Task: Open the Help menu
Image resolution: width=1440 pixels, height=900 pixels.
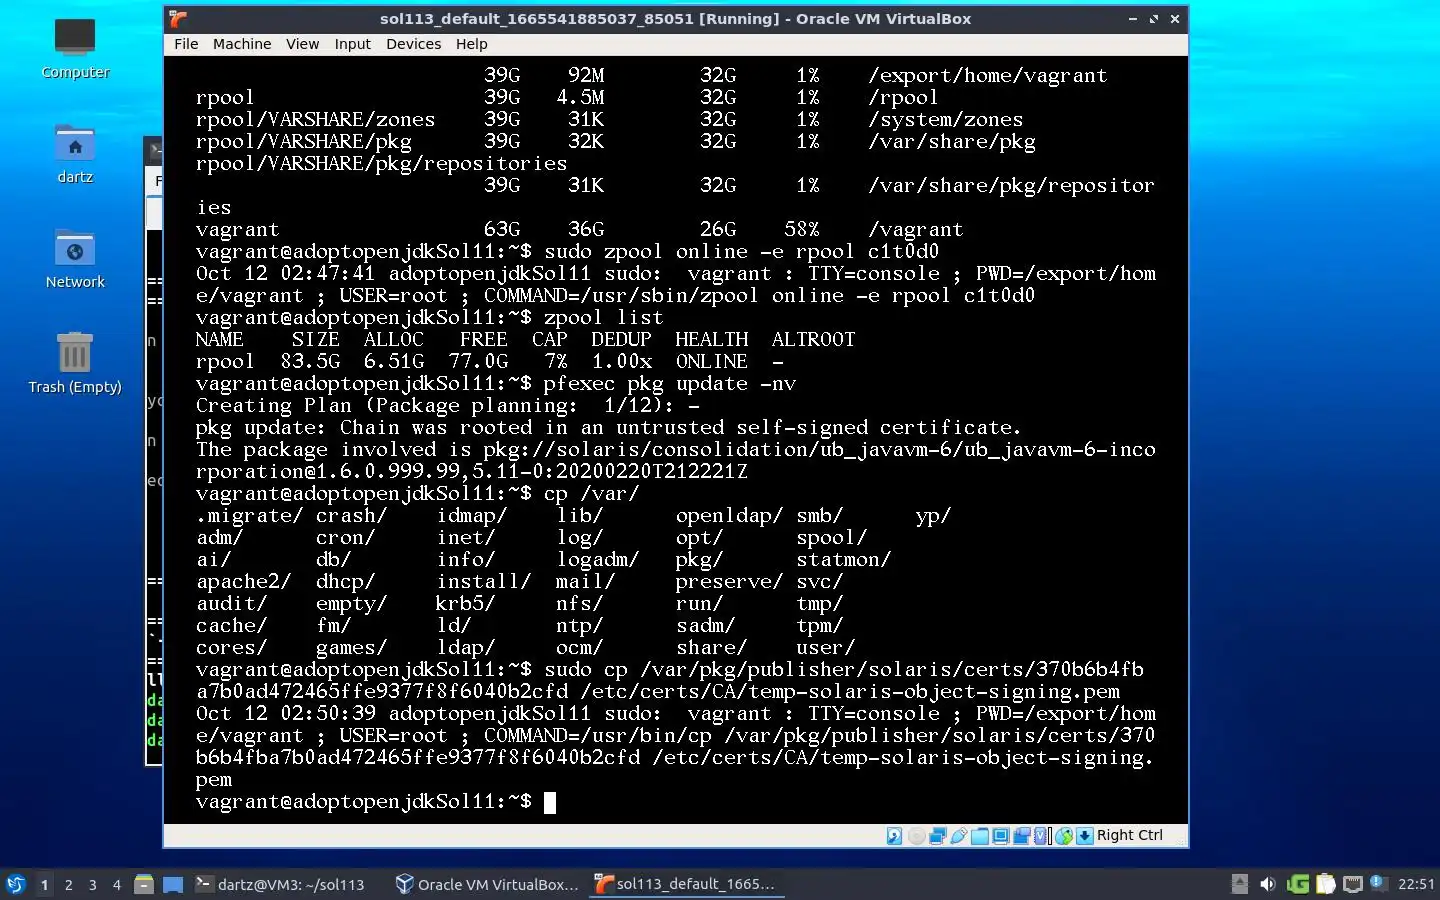Action: pos(472,44)
